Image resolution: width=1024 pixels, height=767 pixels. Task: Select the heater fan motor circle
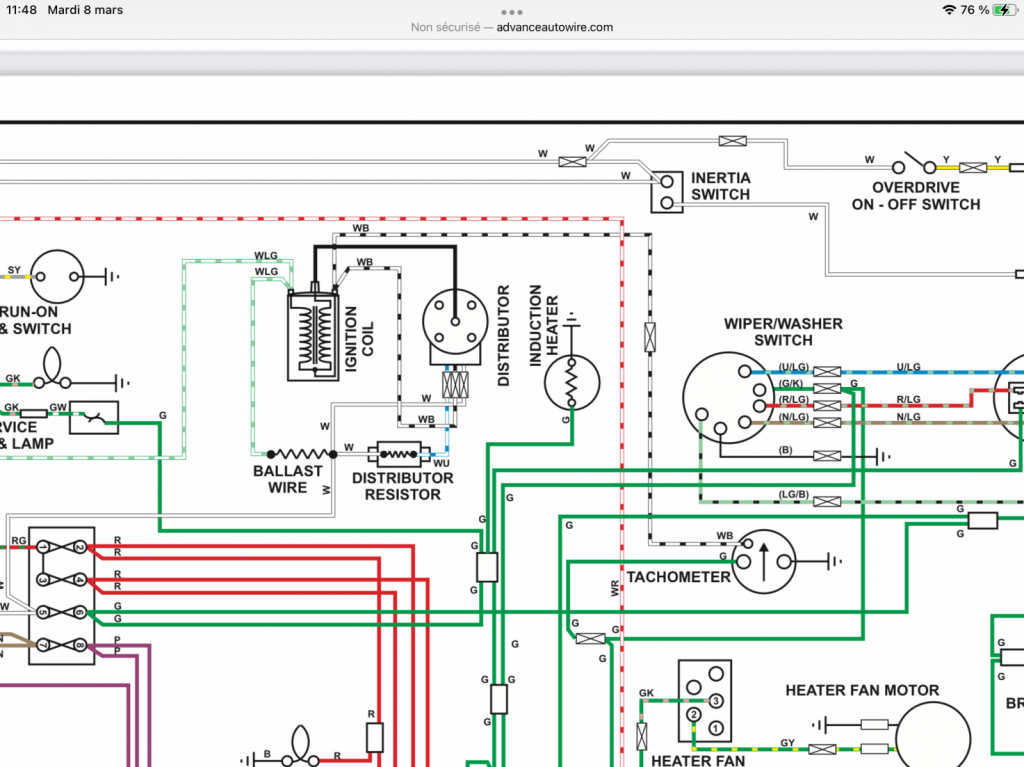933,738
